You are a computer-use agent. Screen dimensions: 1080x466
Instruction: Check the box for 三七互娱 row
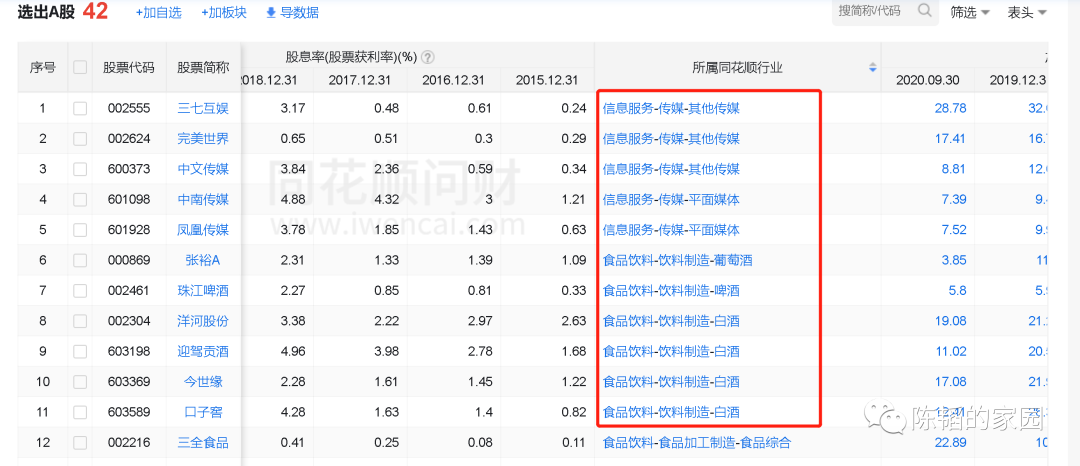(80, 108)
